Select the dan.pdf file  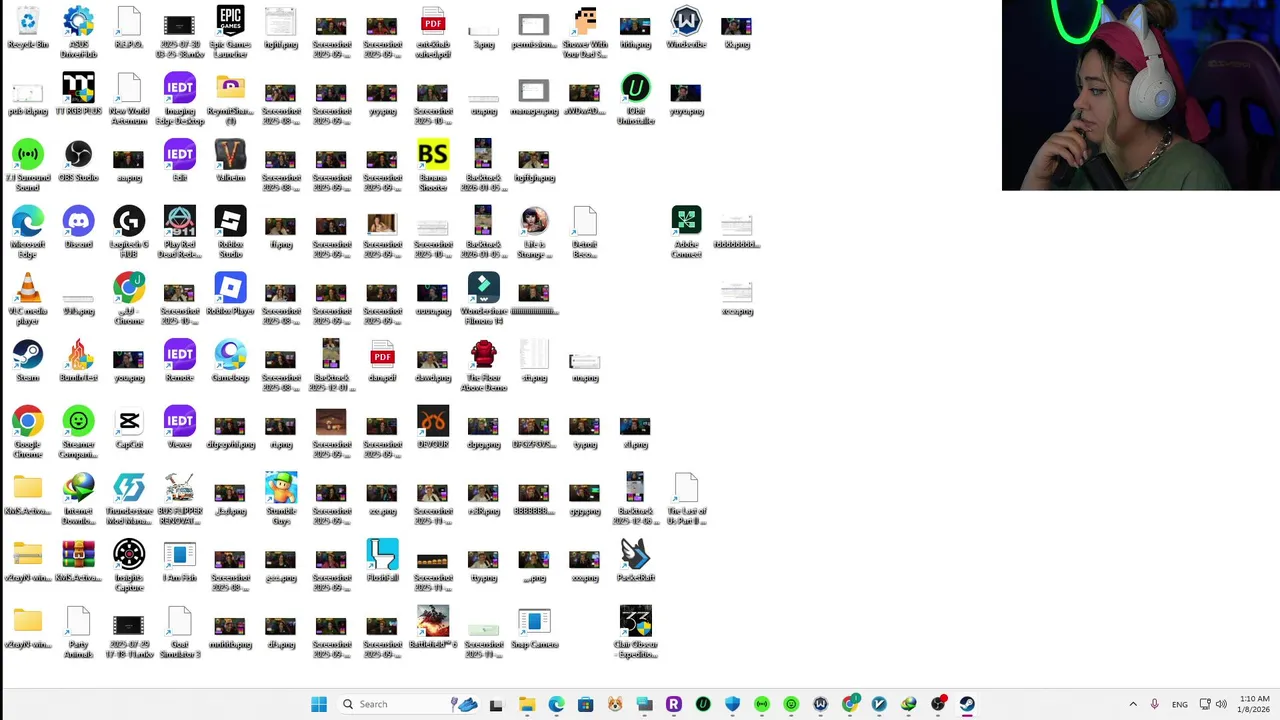click(x=382, y=361)
